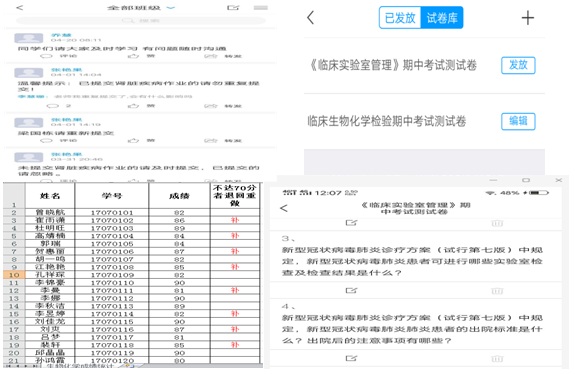Go back from the 试卷库 test paper screen
Image resolution: width=575 pixels, height=374 pixels.
[x=311, y=18]
